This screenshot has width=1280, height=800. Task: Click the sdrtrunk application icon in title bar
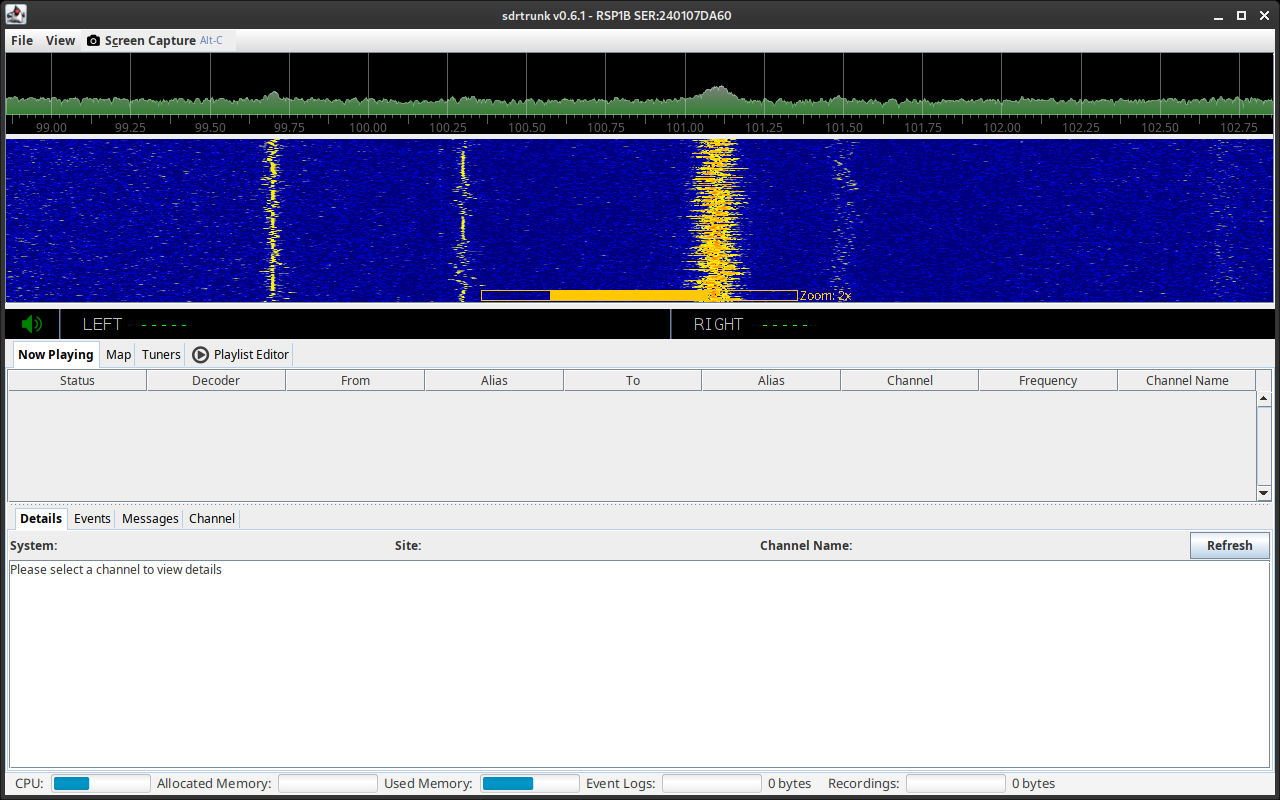point(15,15)
